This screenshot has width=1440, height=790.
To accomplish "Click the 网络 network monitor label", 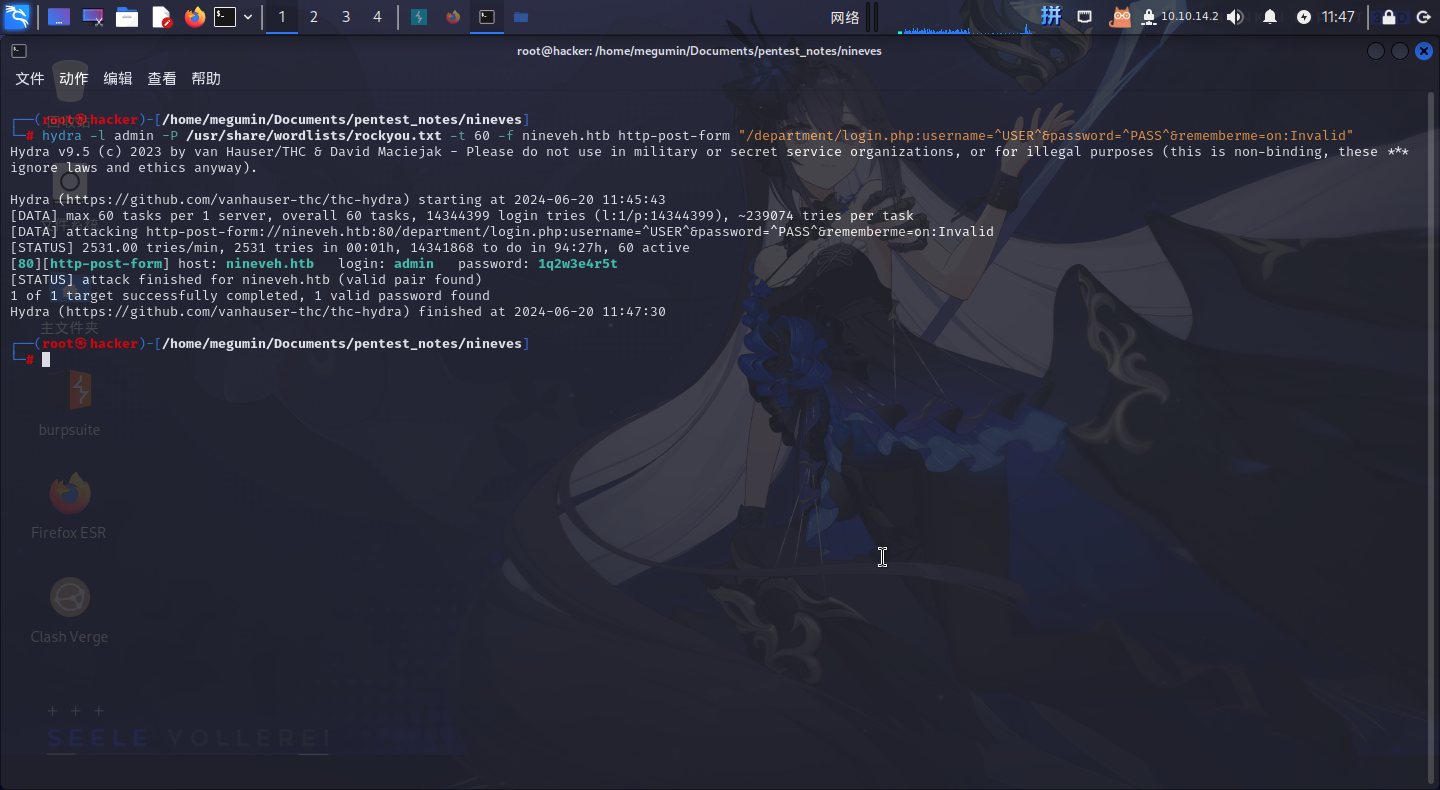I will click(x=845, y=17).
